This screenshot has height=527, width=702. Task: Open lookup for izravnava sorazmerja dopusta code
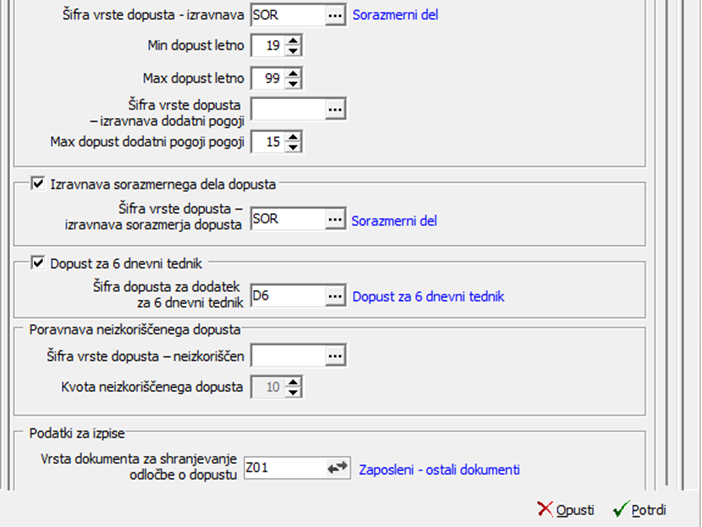335,219
